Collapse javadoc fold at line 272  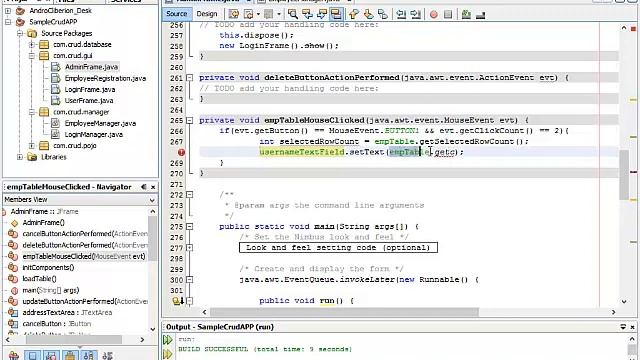(x=189, y=195)
